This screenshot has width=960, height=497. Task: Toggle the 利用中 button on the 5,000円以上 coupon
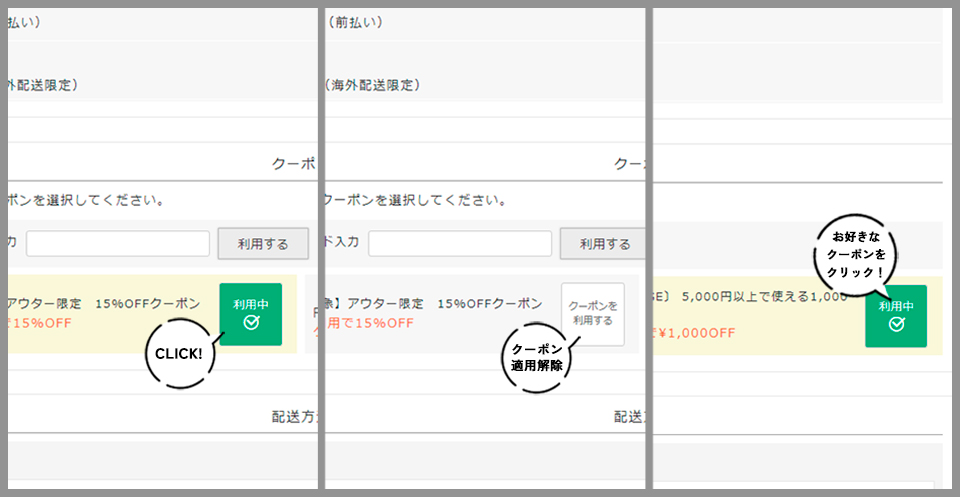pos(896,315)
